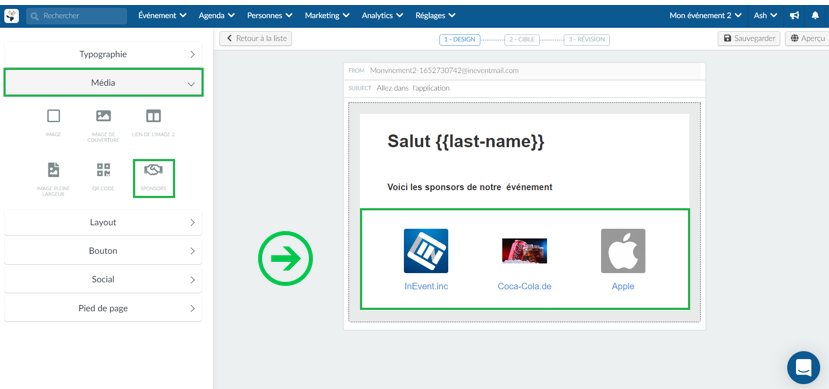Click the Salut {{last-name}} heading
Viewport: 829px width, 389px height.
(465, 142)
